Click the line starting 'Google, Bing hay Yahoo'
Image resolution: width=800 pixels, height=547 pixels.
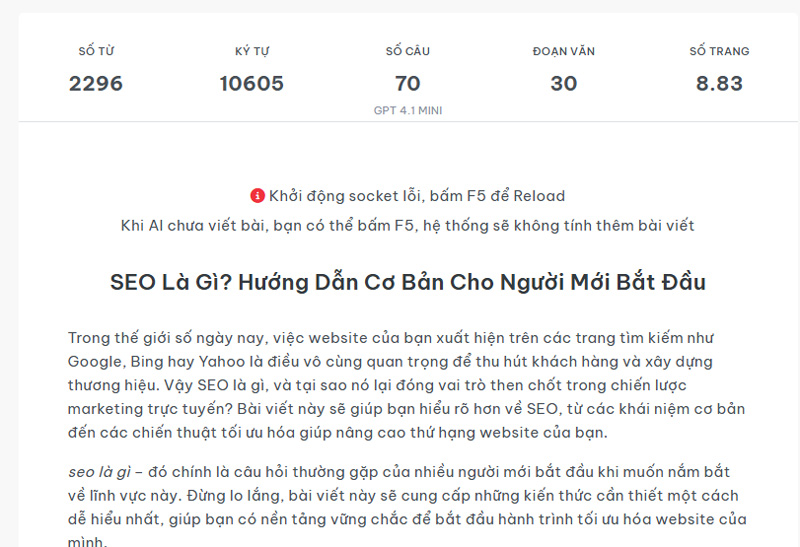click(390, 361)
